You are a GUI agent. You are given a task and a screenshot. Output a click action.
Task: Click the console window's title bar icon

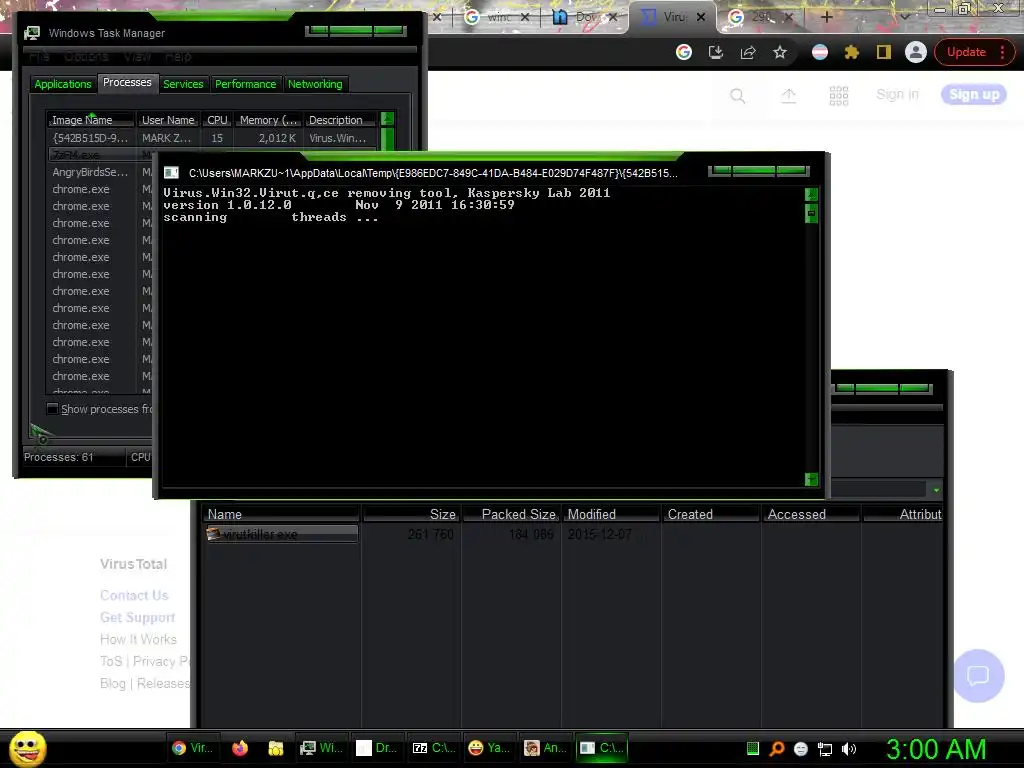[171, 172]
